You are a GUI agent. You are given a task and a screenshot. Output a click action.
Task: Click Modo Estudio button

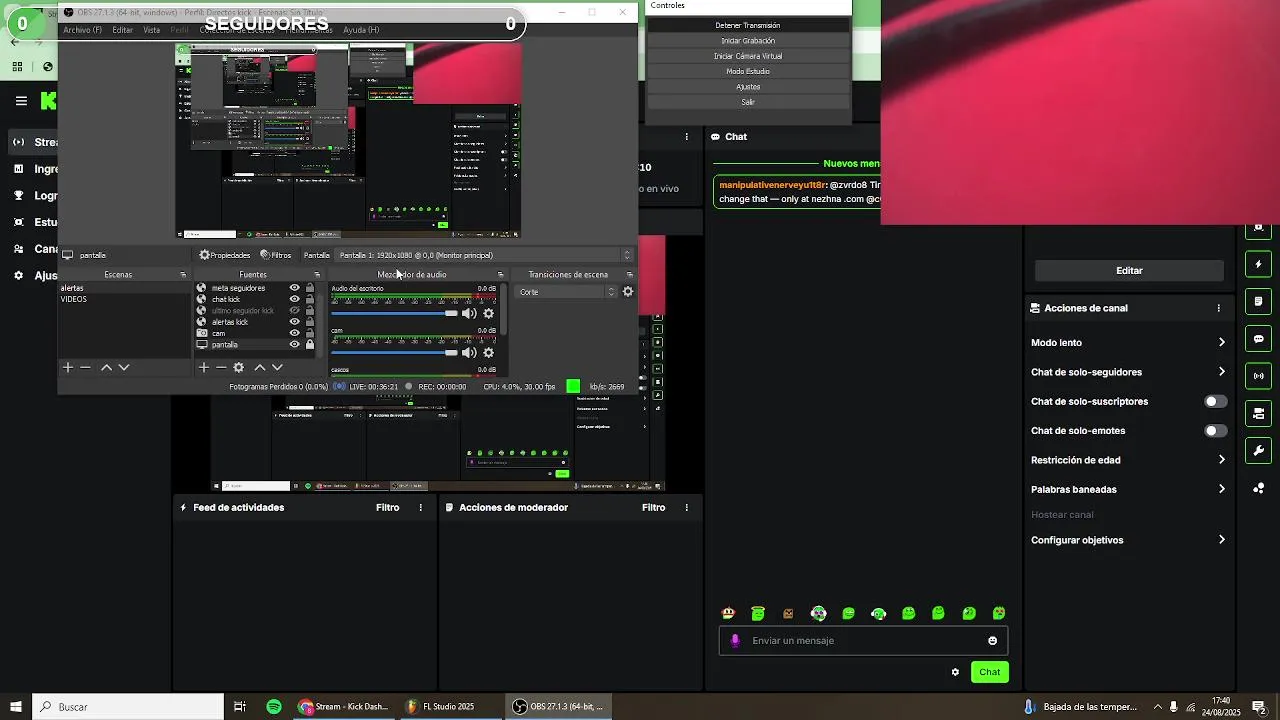748,72
